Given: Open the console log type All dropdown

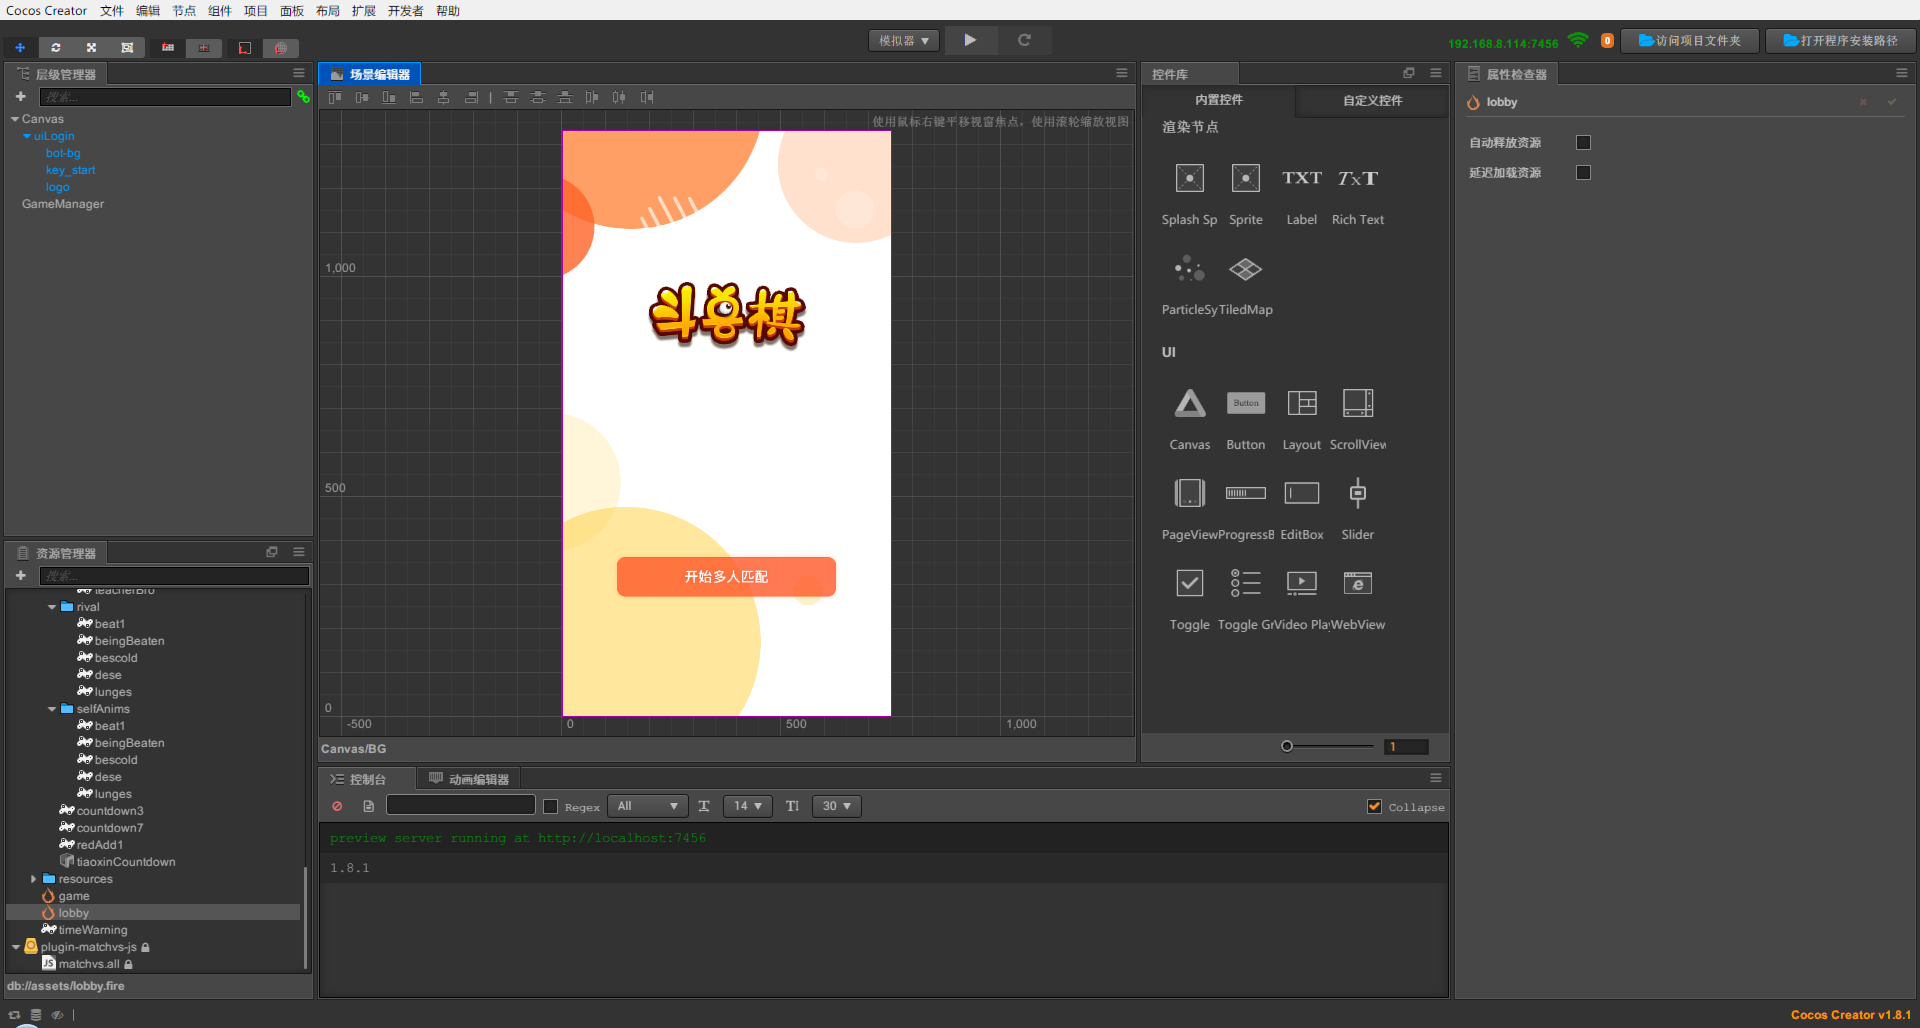Looking at the screenshot, I should click(x=647, y=806).
